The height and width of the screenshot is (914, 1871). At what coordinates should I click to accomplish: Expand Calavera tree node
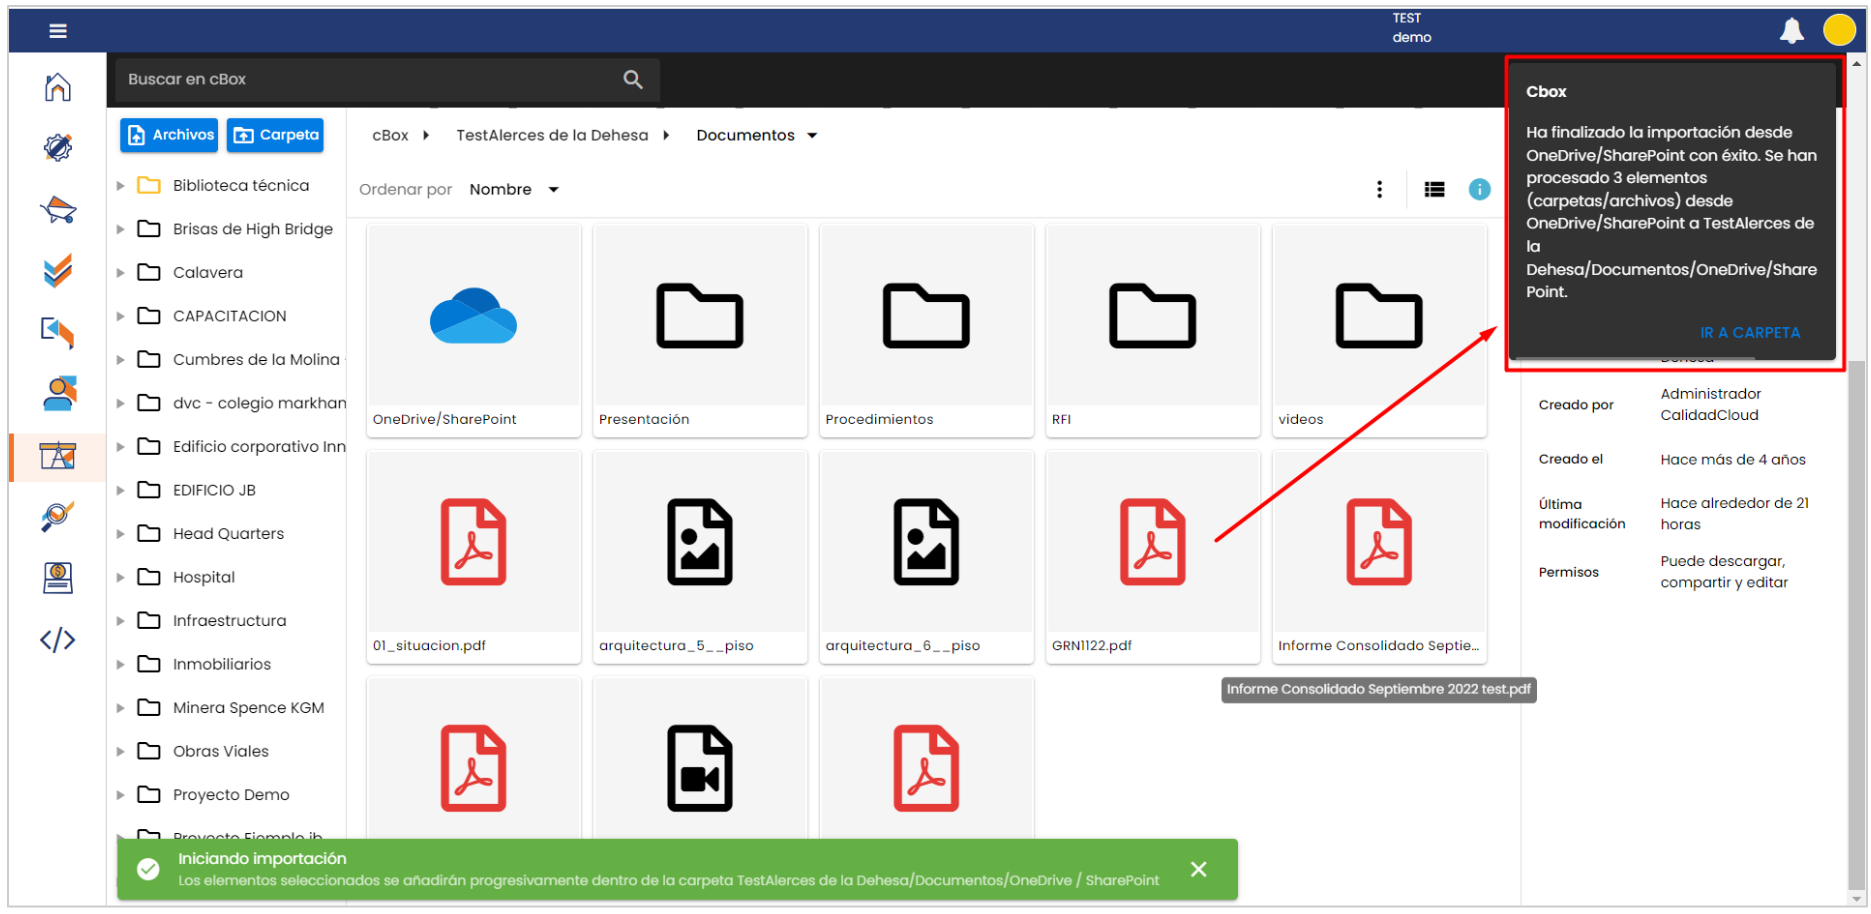[120, 272]
